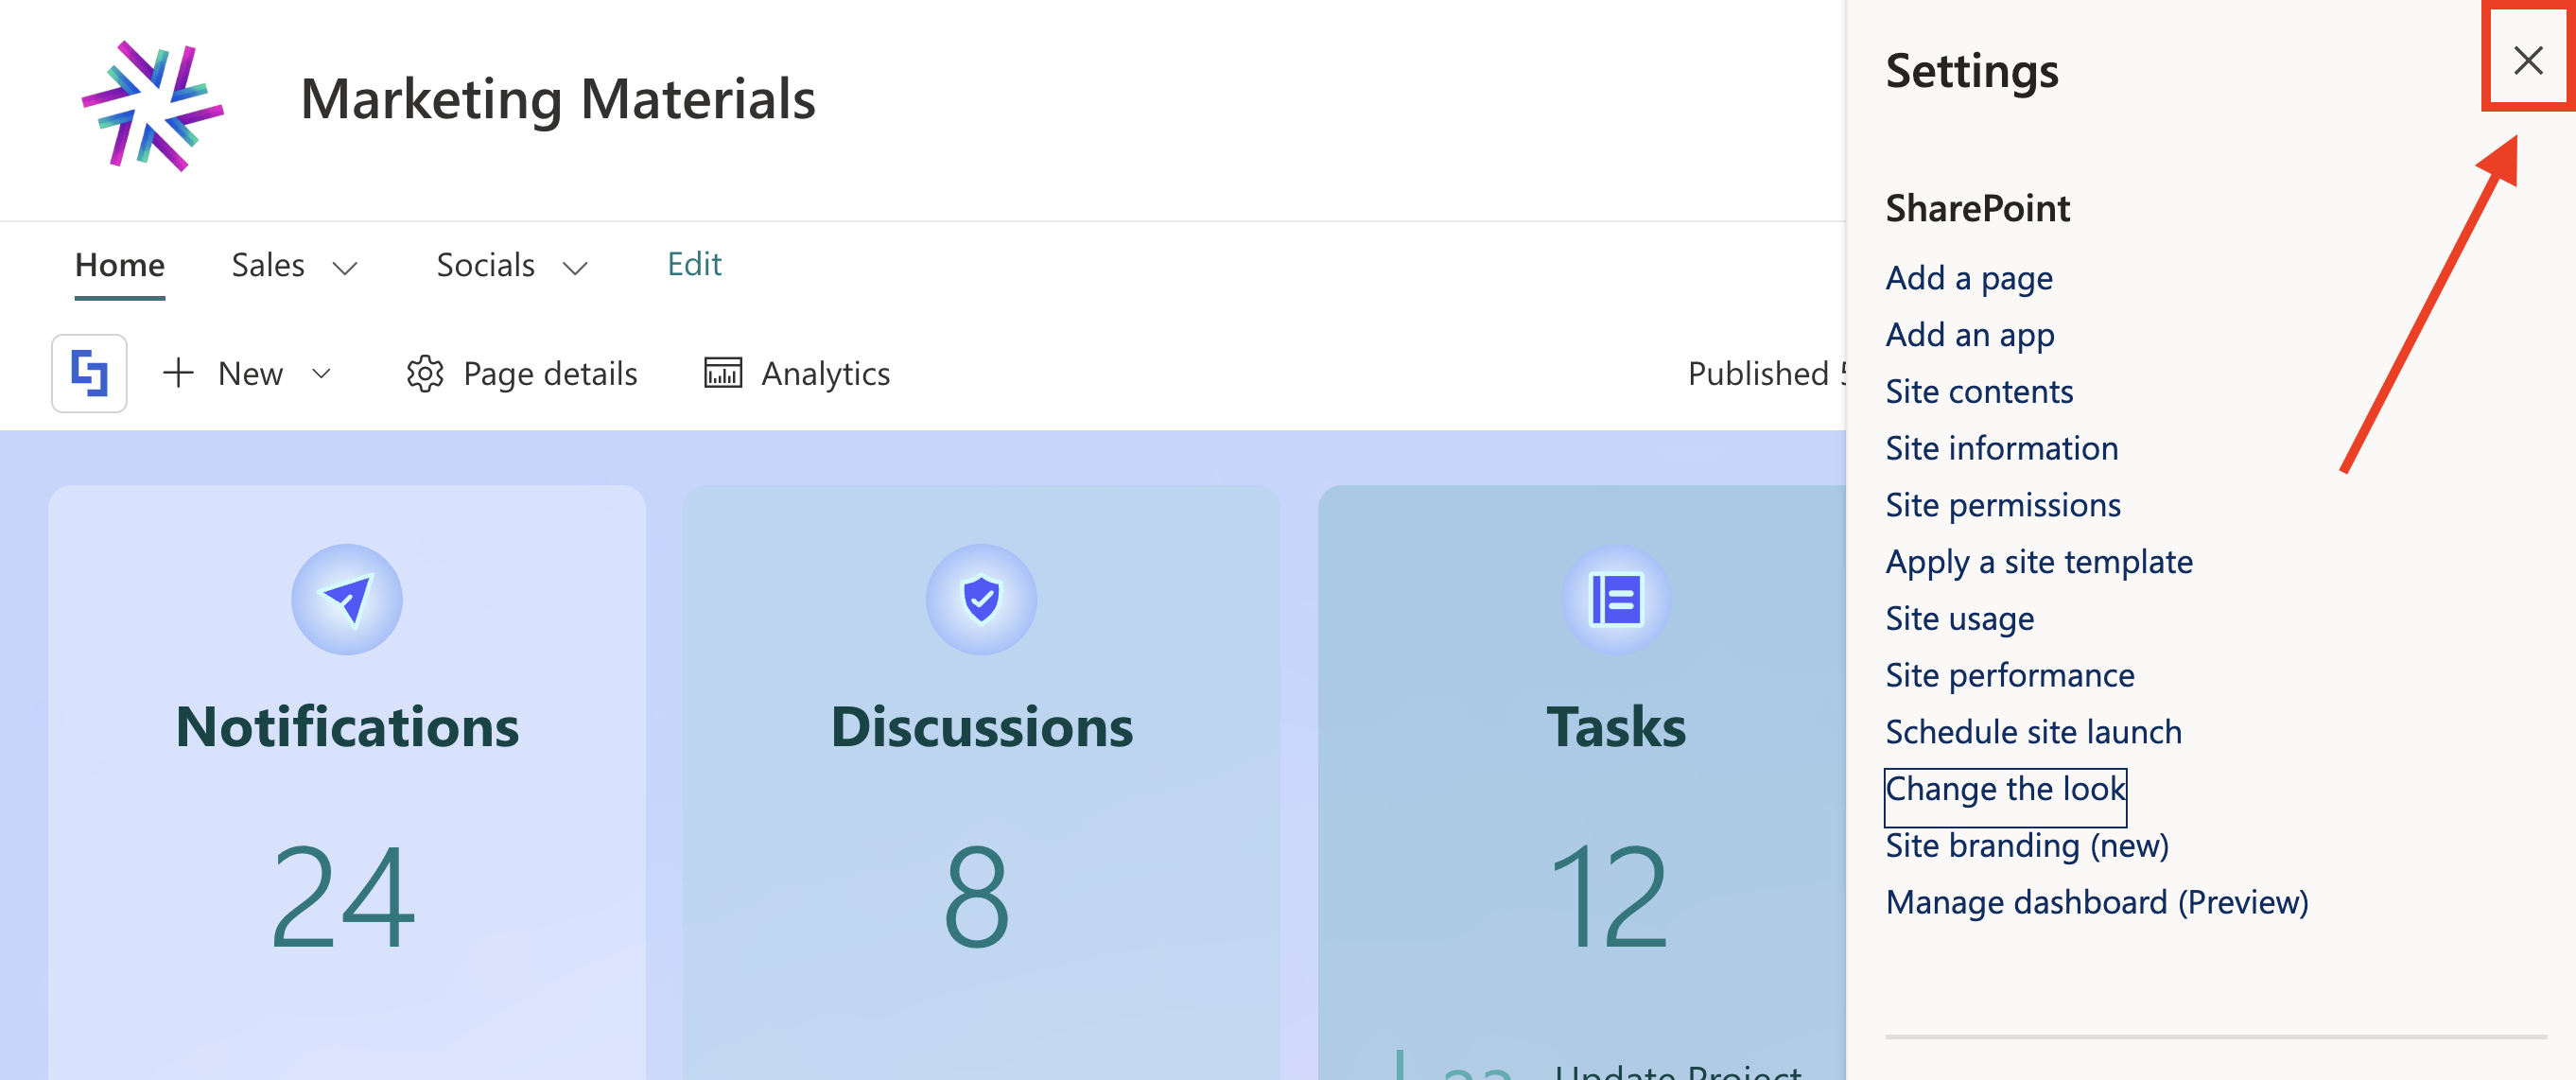Click Edit in the site navigation
2576x1080 pixels.
(x=694, y=264)
